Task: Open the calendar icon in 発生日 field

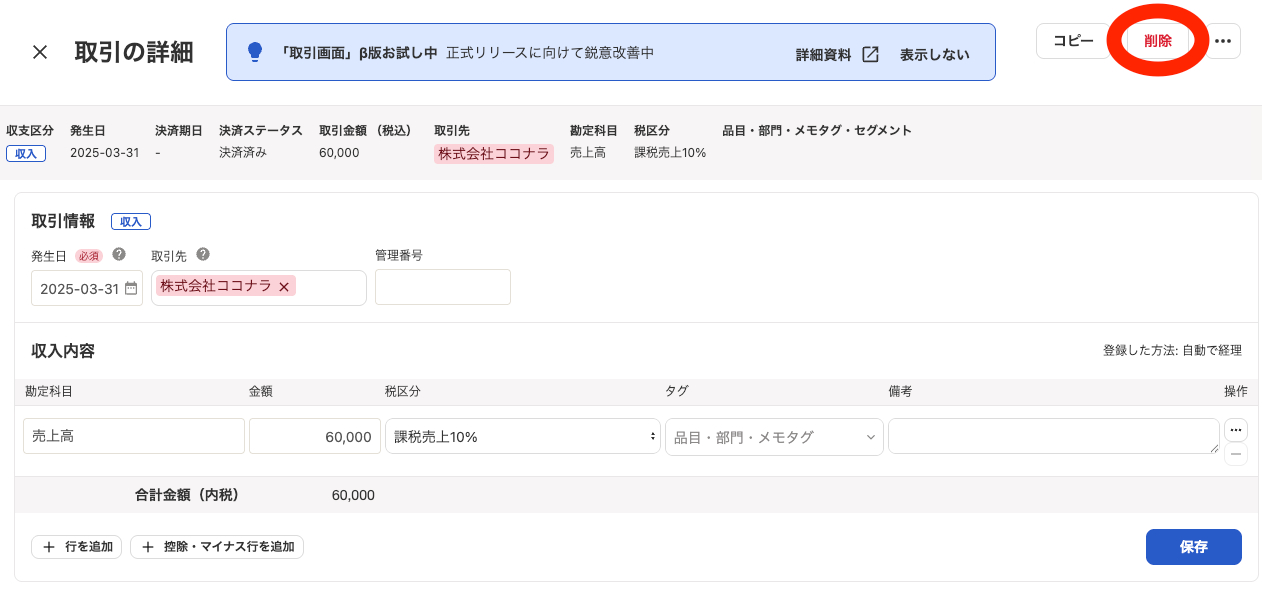Action: point(131,287)
